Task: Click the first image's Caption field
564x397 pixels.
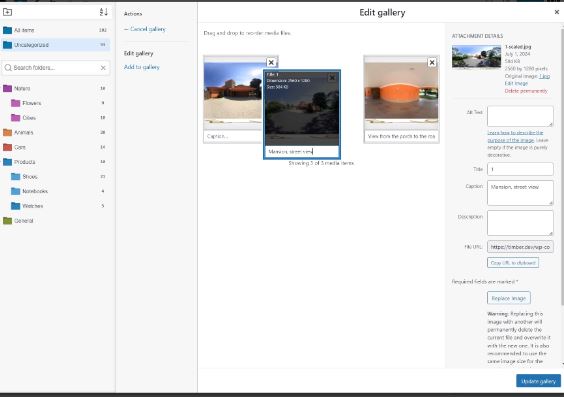Action: coord(234,136)
